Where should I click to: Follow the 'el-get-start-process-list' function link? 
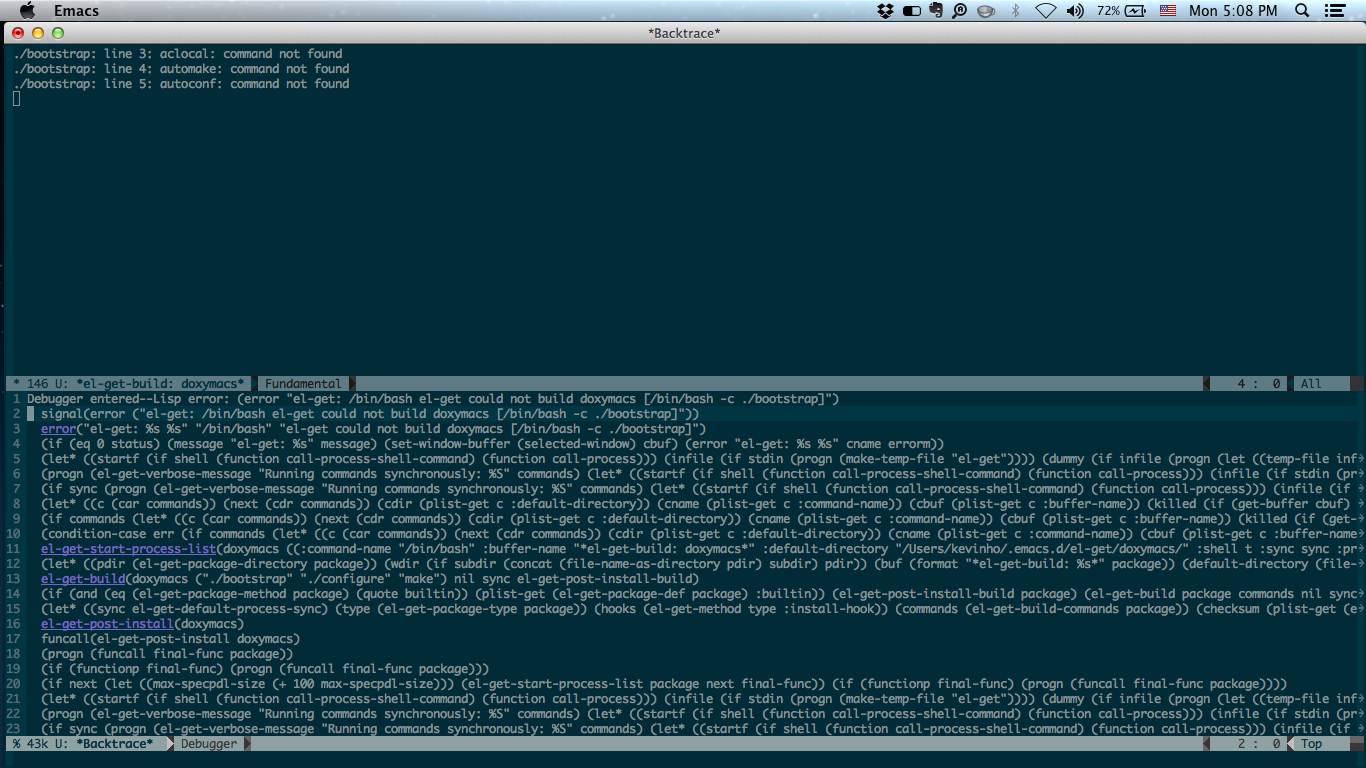[x=129, y=548]
